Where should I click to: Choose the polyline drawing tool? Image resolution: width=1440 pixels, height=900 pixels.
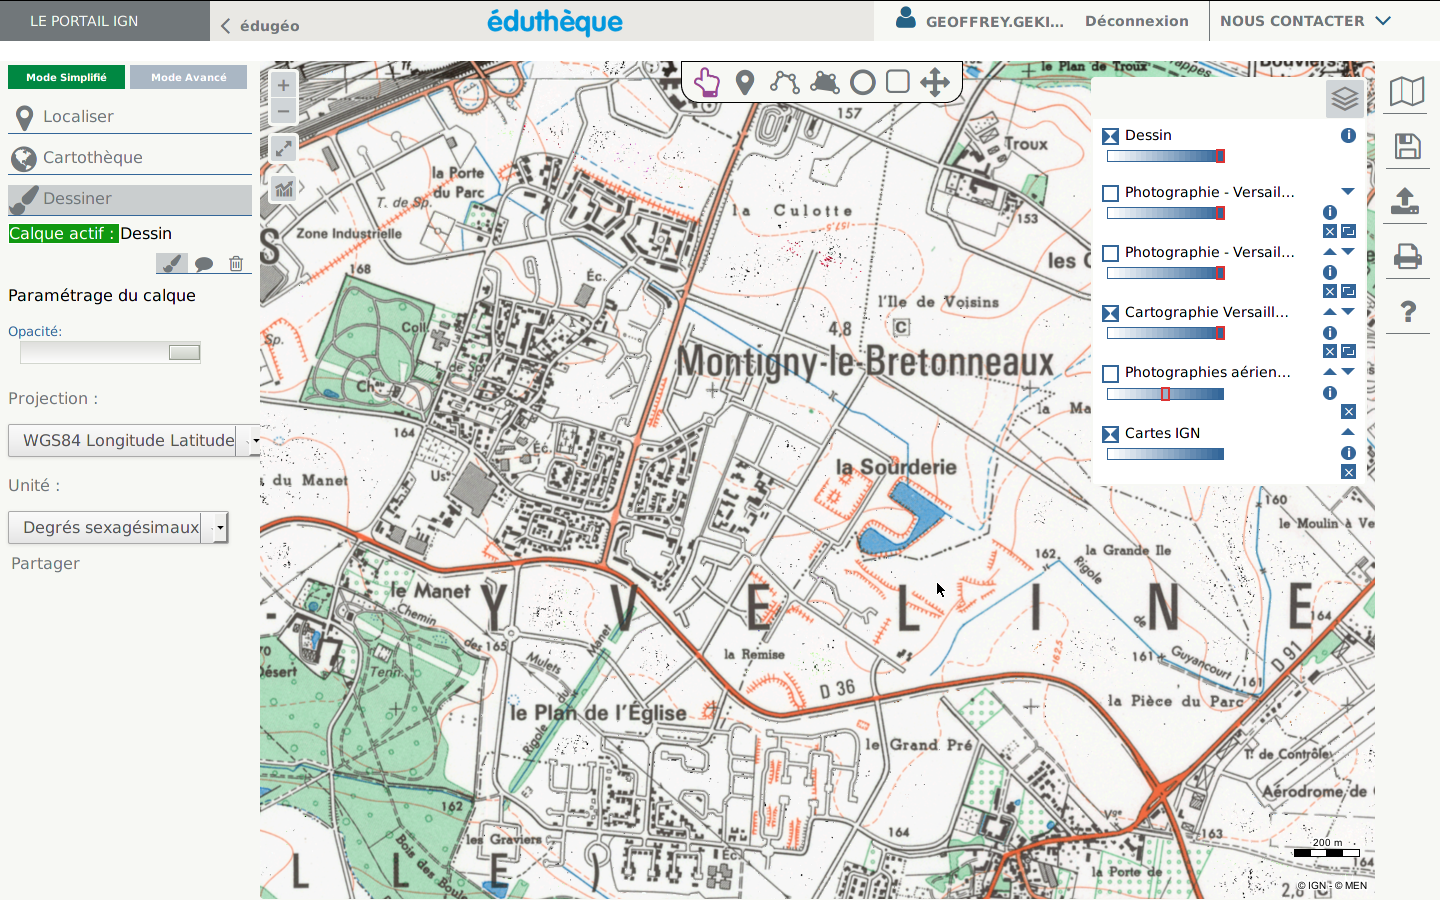[784, 82]
